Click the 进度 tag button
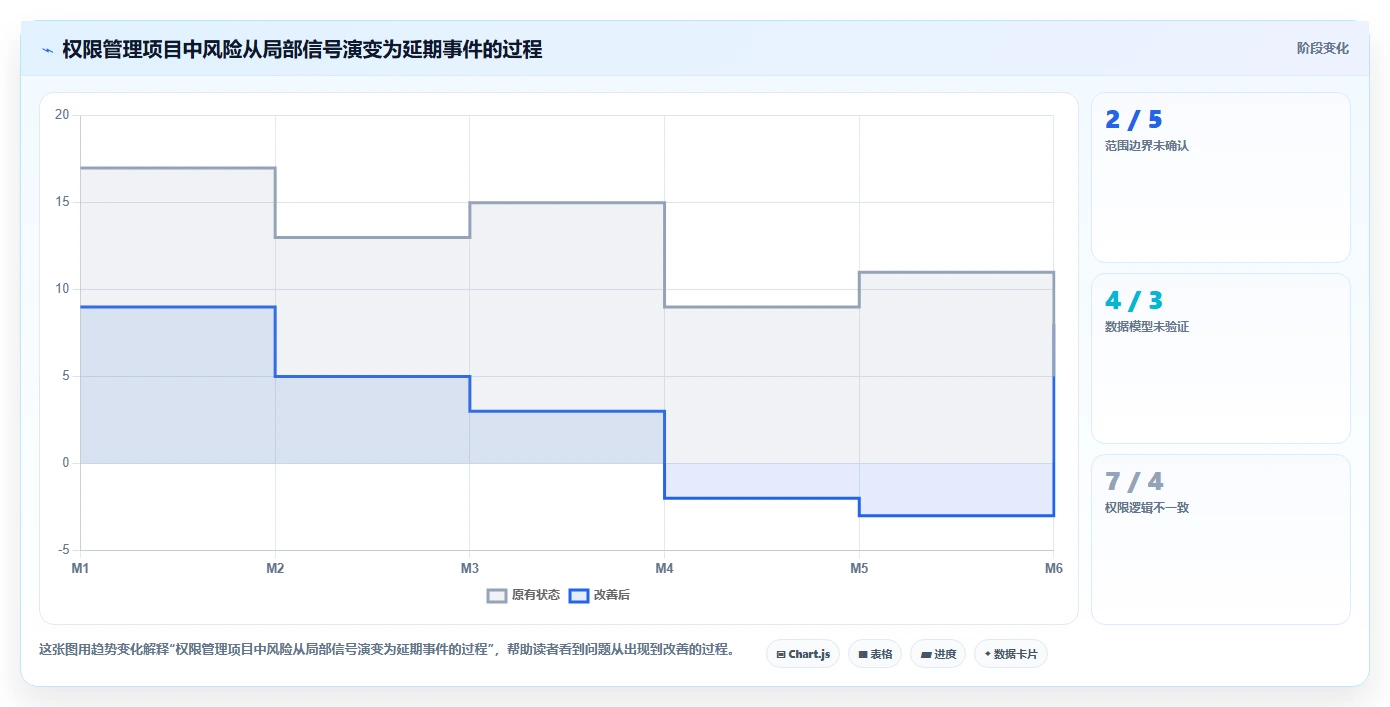Image resolution: width=1390 pixels, height=707 pixels. coord(938,654)
